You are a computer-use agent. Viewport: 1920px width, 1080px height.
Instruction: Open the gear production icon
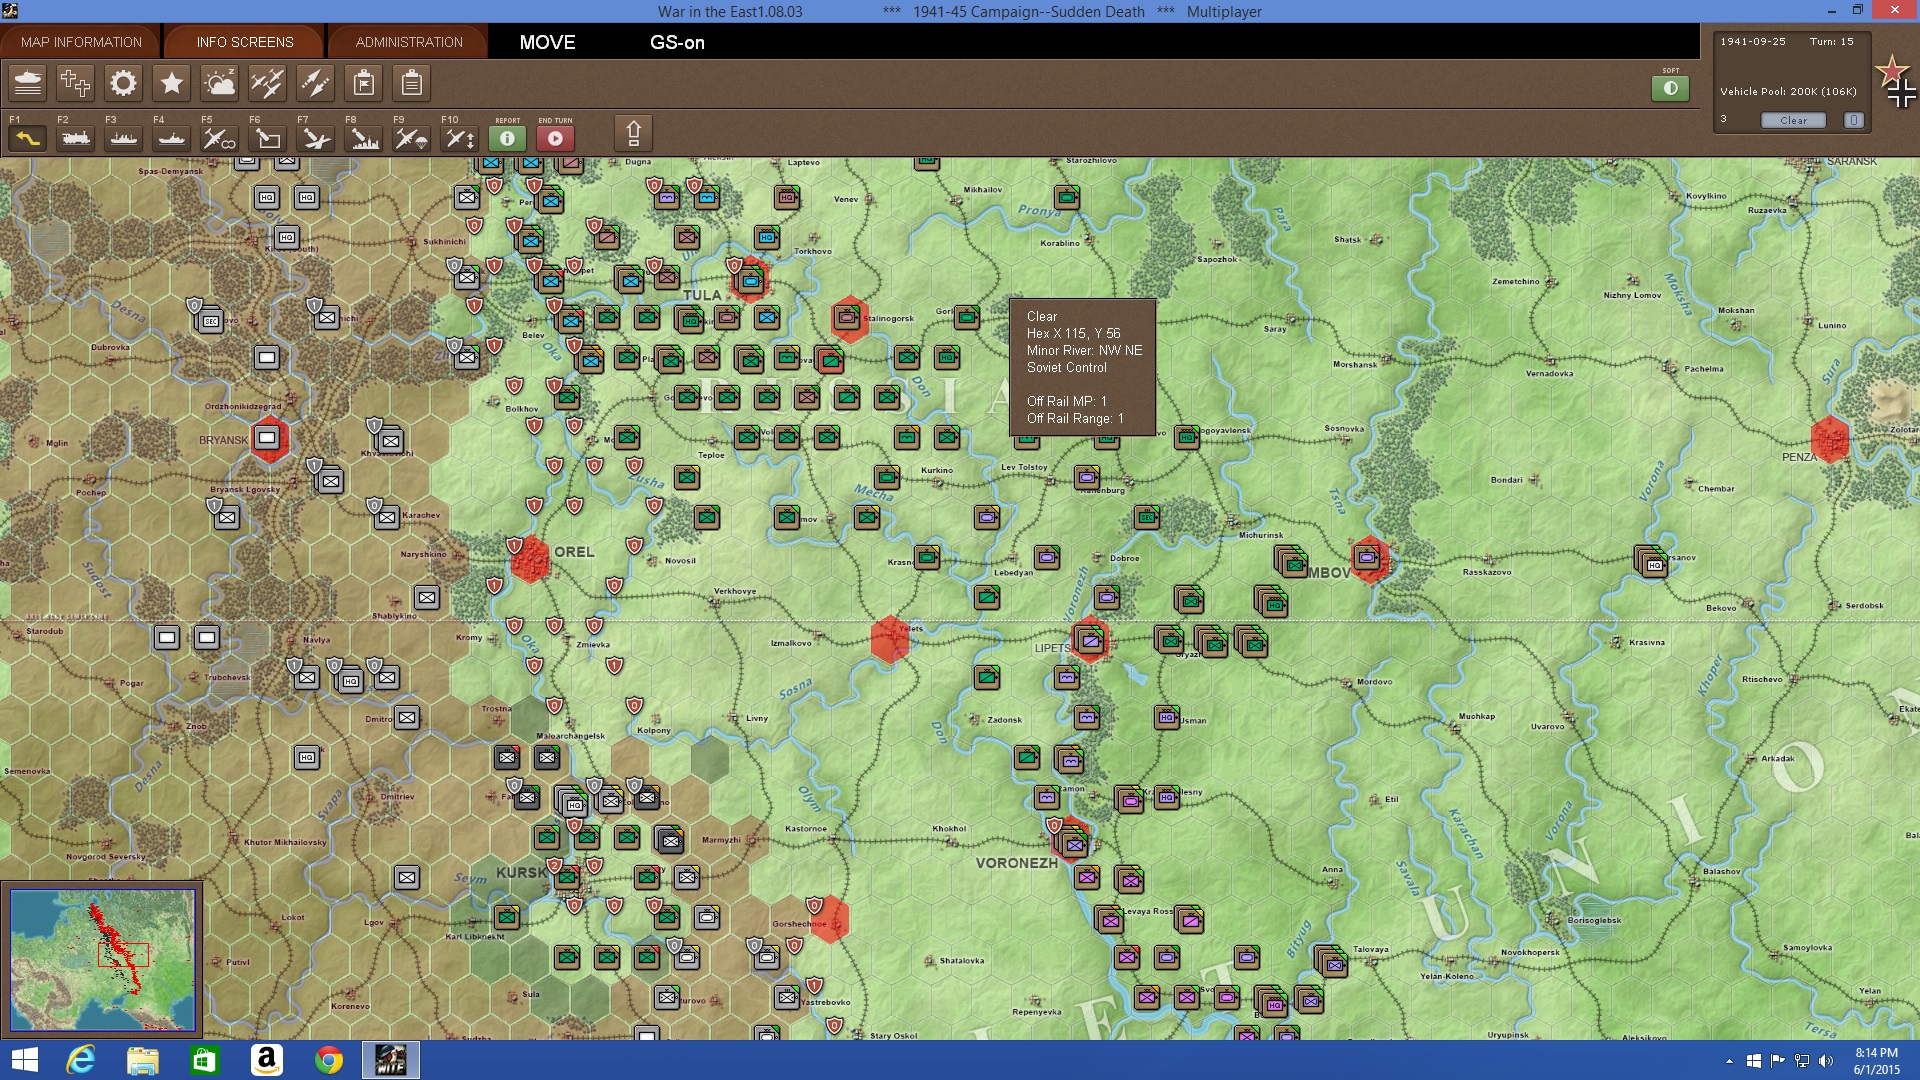(123, 83)
